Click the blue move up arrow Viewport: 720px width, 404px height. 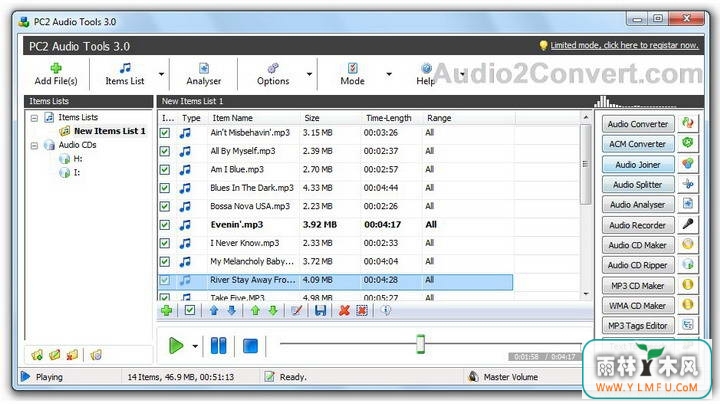point(214,311)
